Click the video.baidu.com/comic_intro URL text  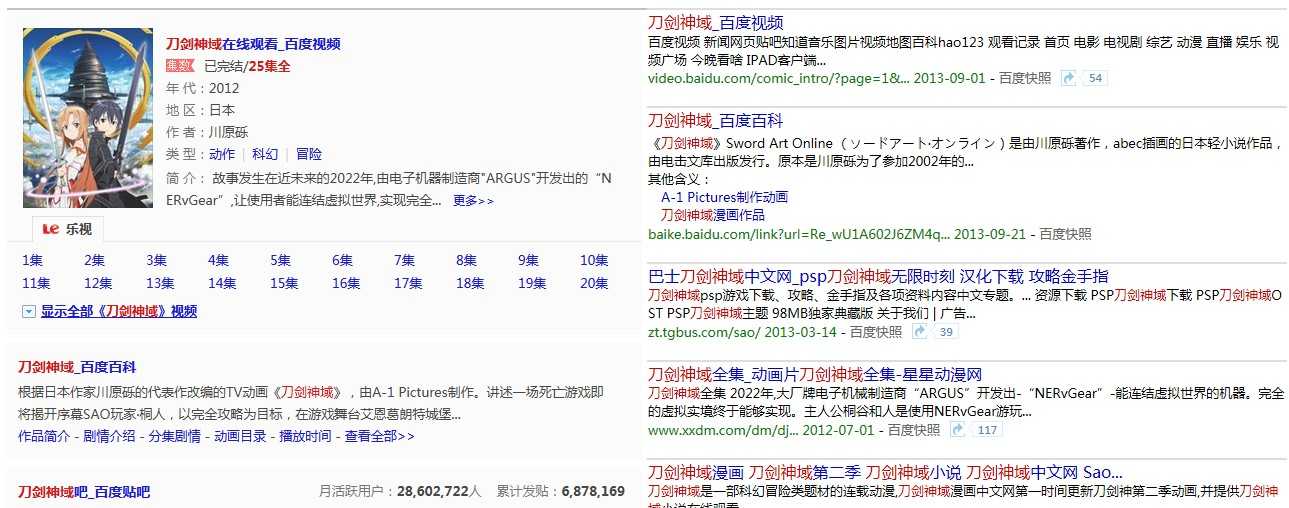778,78
